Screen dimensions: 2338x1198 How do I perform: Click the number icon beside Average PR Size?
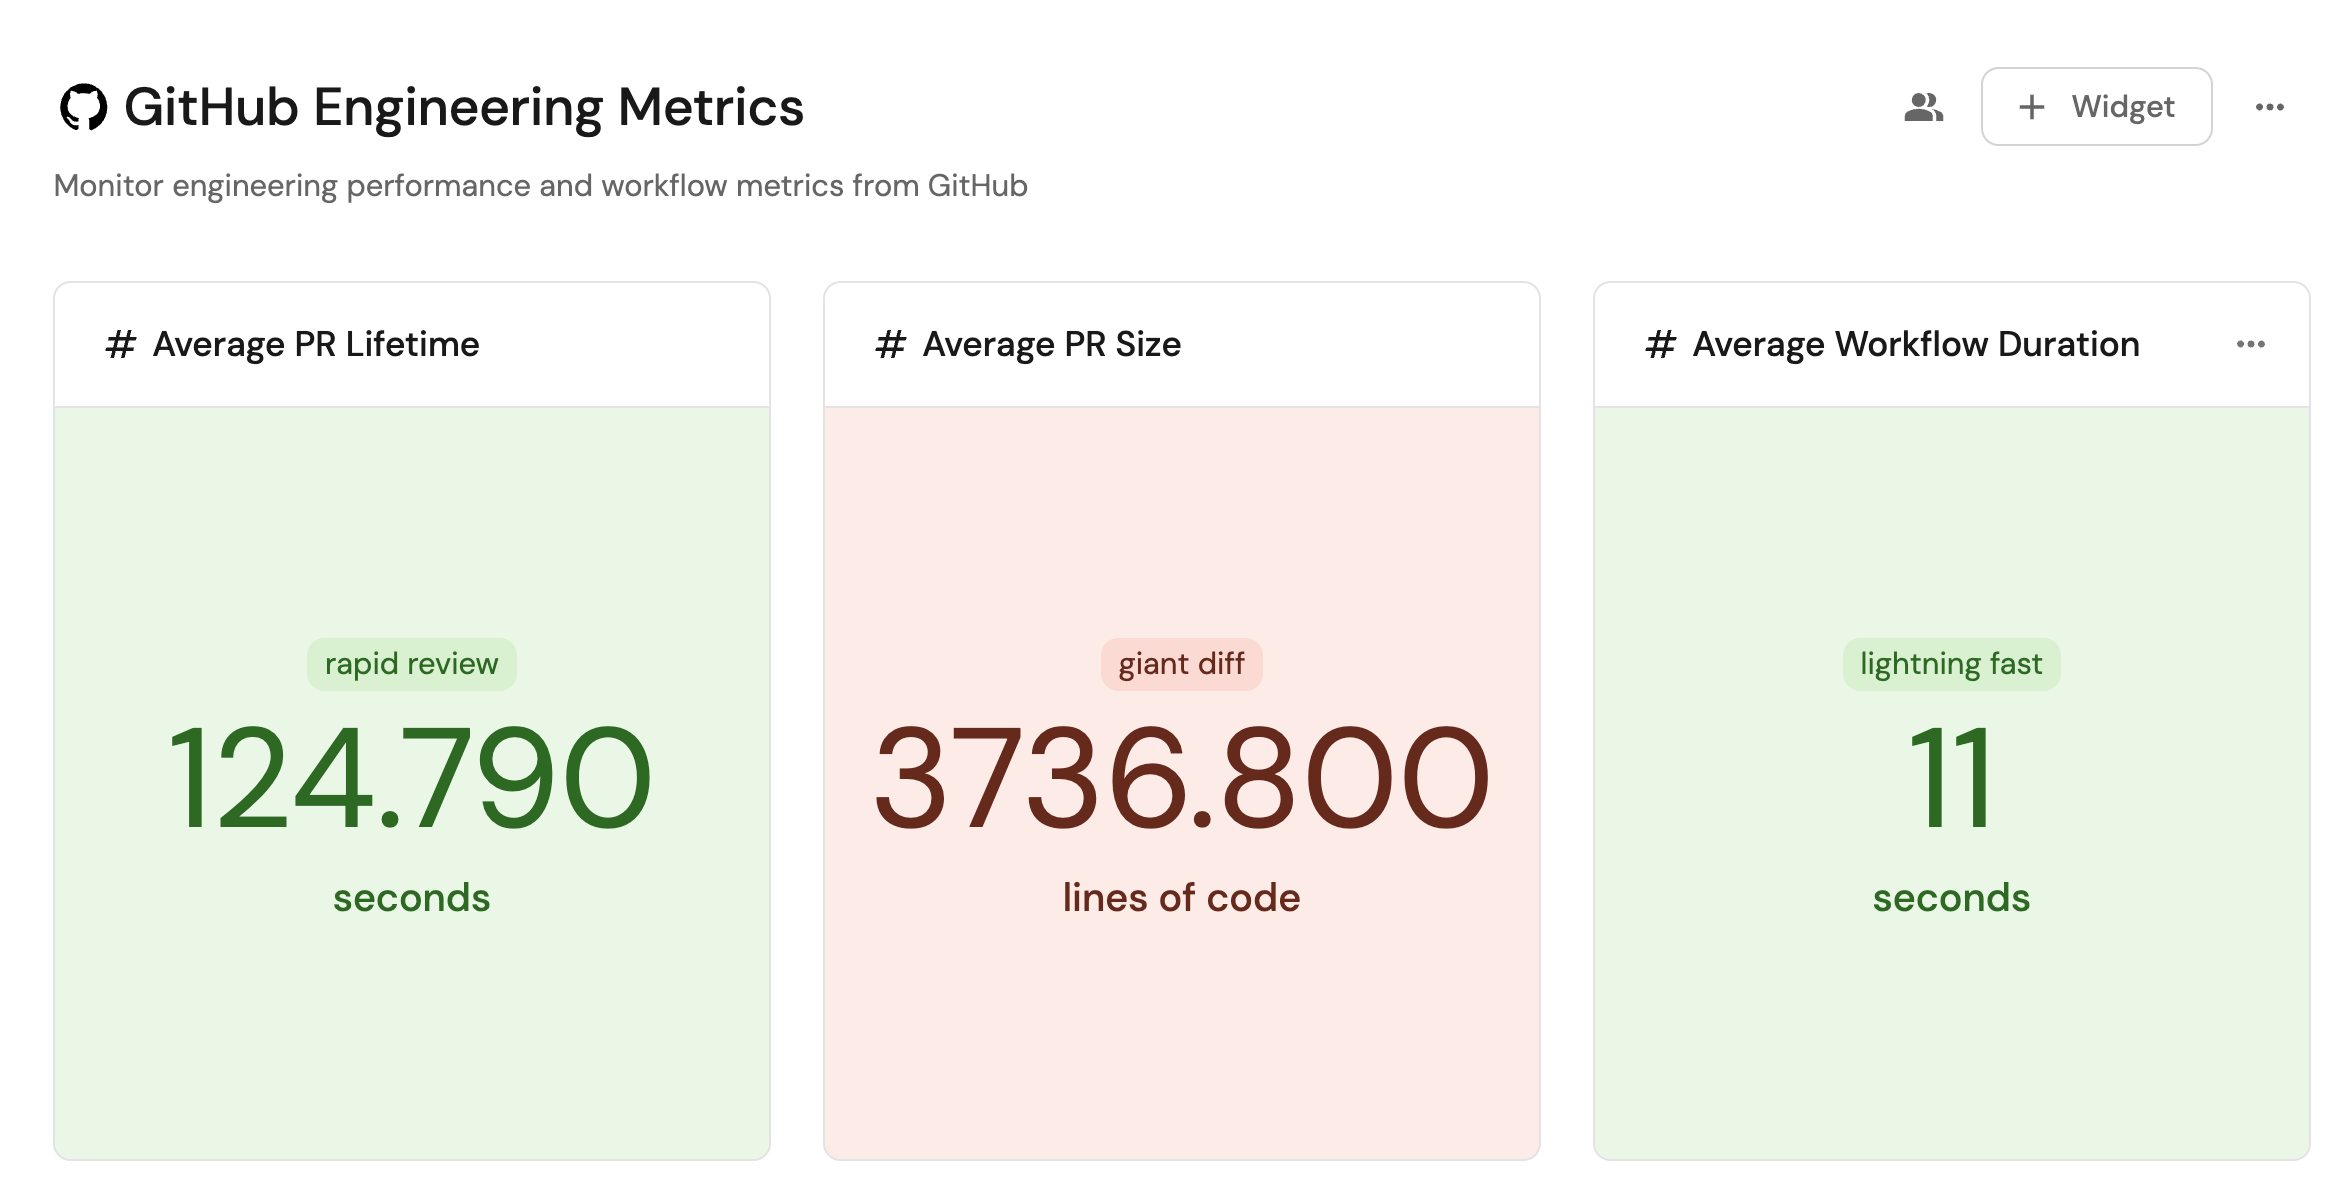pyautogui.click(x=889, y=344)
